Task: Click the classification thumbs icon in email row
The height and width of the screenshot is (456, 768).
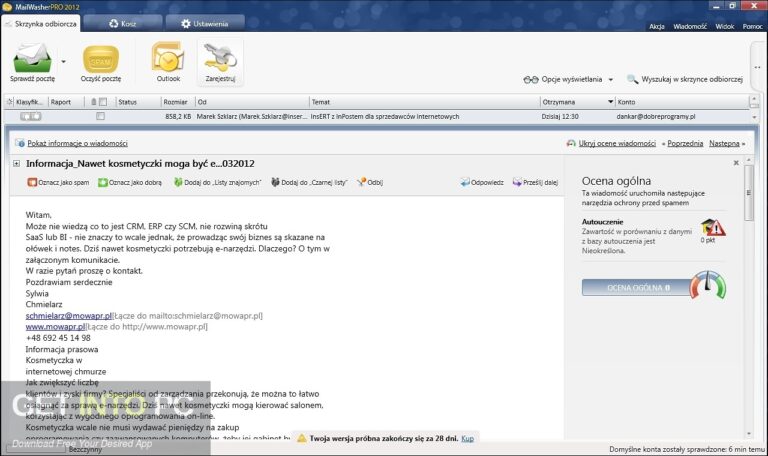Action: click(30, 117)
